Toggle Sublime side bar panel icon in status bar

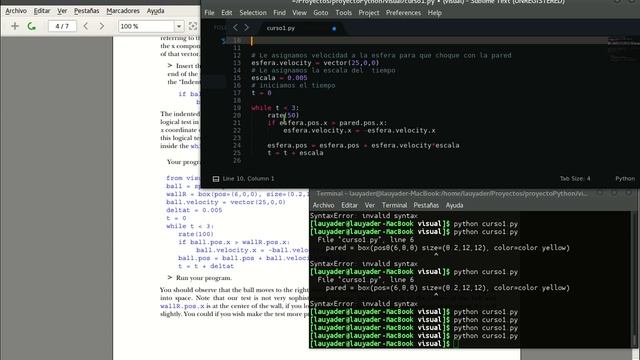pyautogui.click(x=216, y=179)
